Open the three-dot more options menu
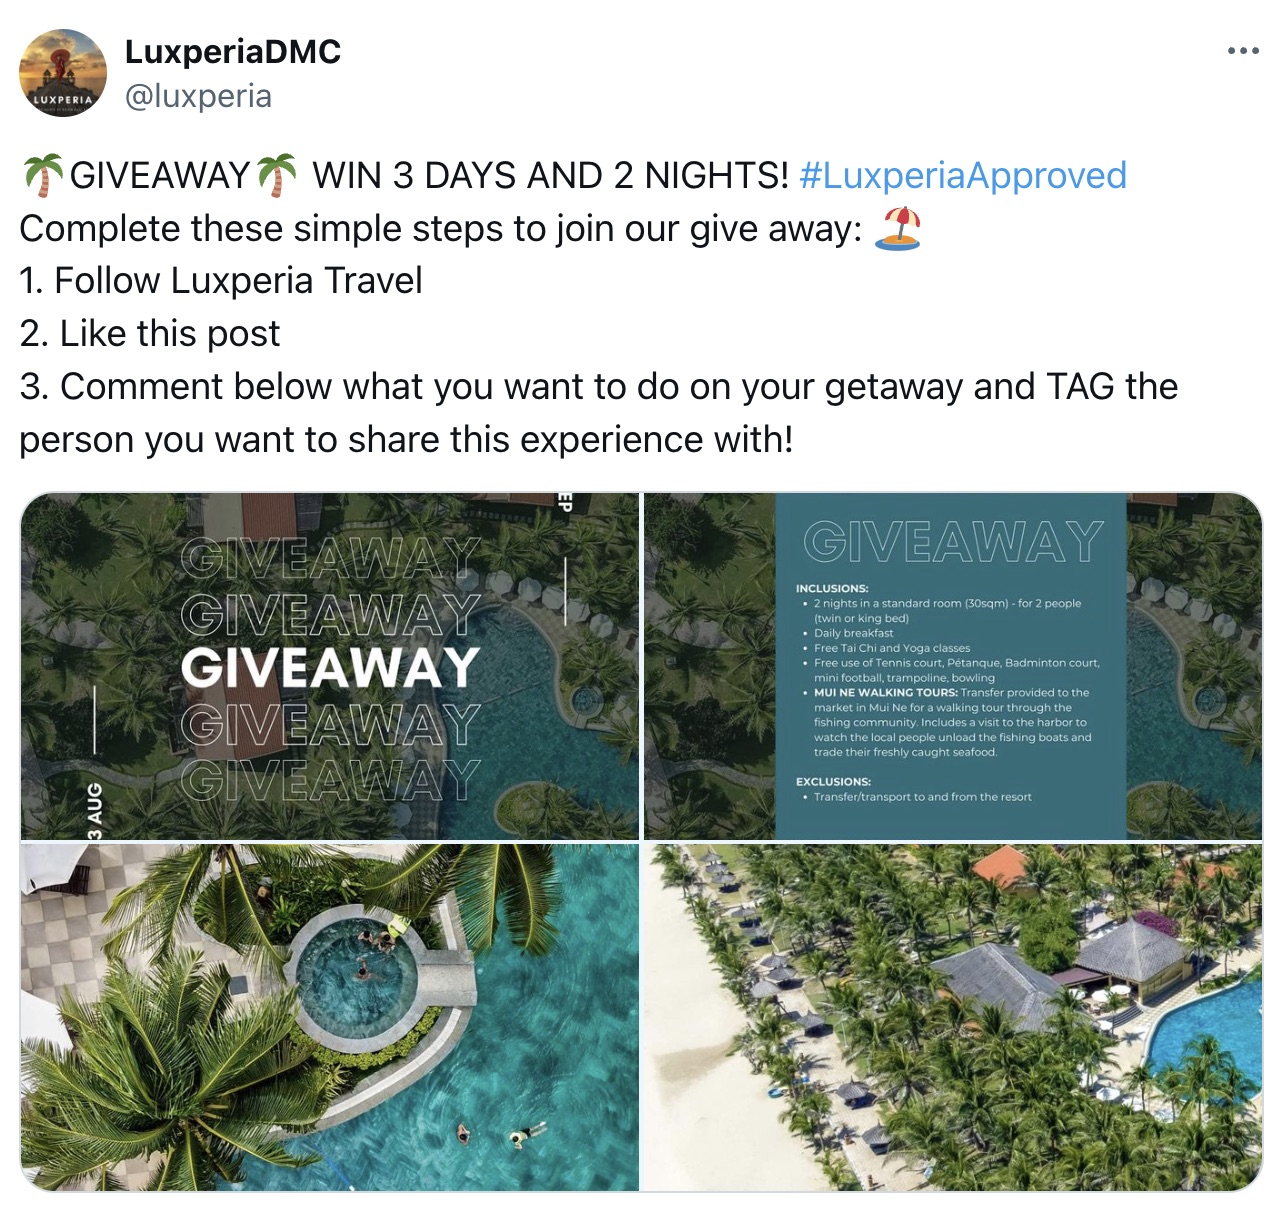 tap(1243, 51)
